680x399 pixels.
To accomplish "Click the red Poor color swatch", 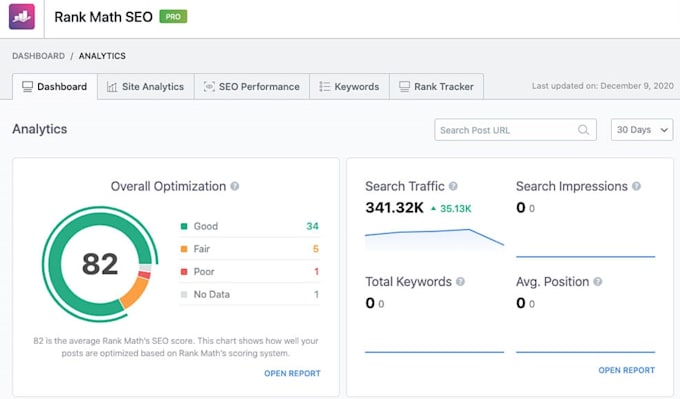I will 184,271.
